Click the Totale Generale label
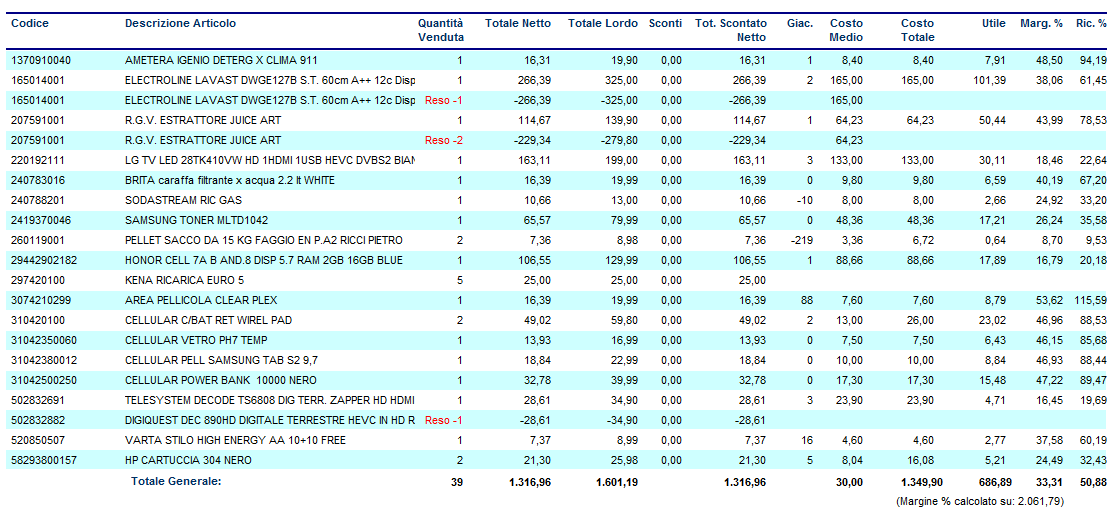Image resolution: width=1119 pixels, height=512 pixels. click(x=176, y=481)
